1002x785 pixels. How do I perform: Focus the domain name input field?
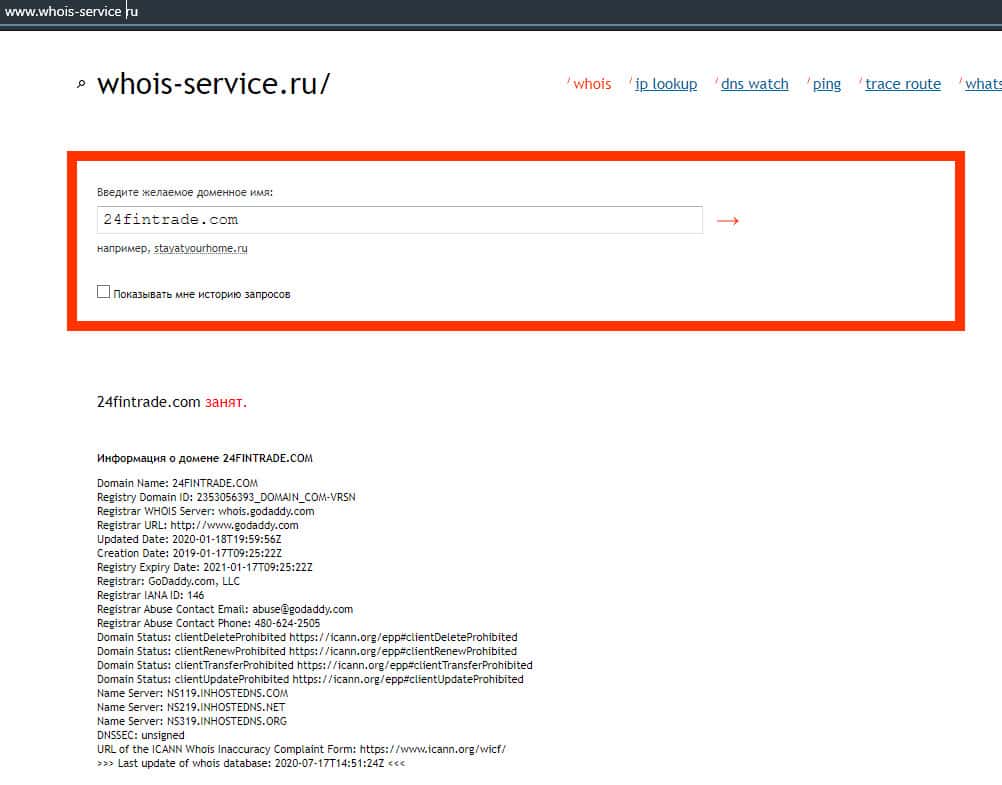coord(400,220)
